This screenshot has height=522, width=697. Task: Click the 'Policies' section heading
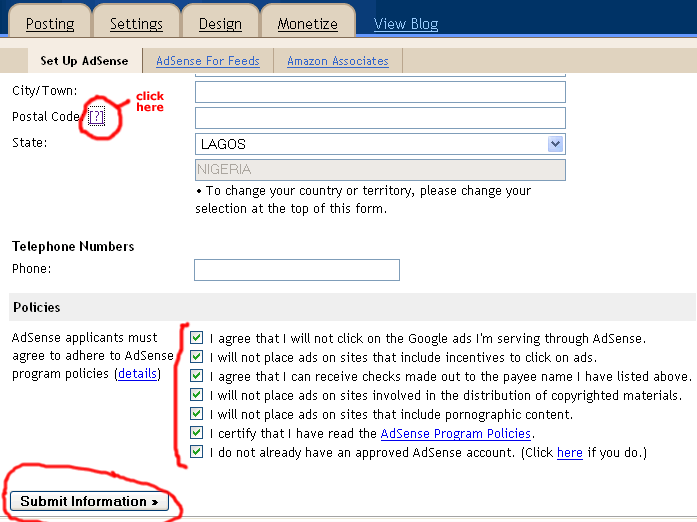pyautogui.click(x=36, y=307)
